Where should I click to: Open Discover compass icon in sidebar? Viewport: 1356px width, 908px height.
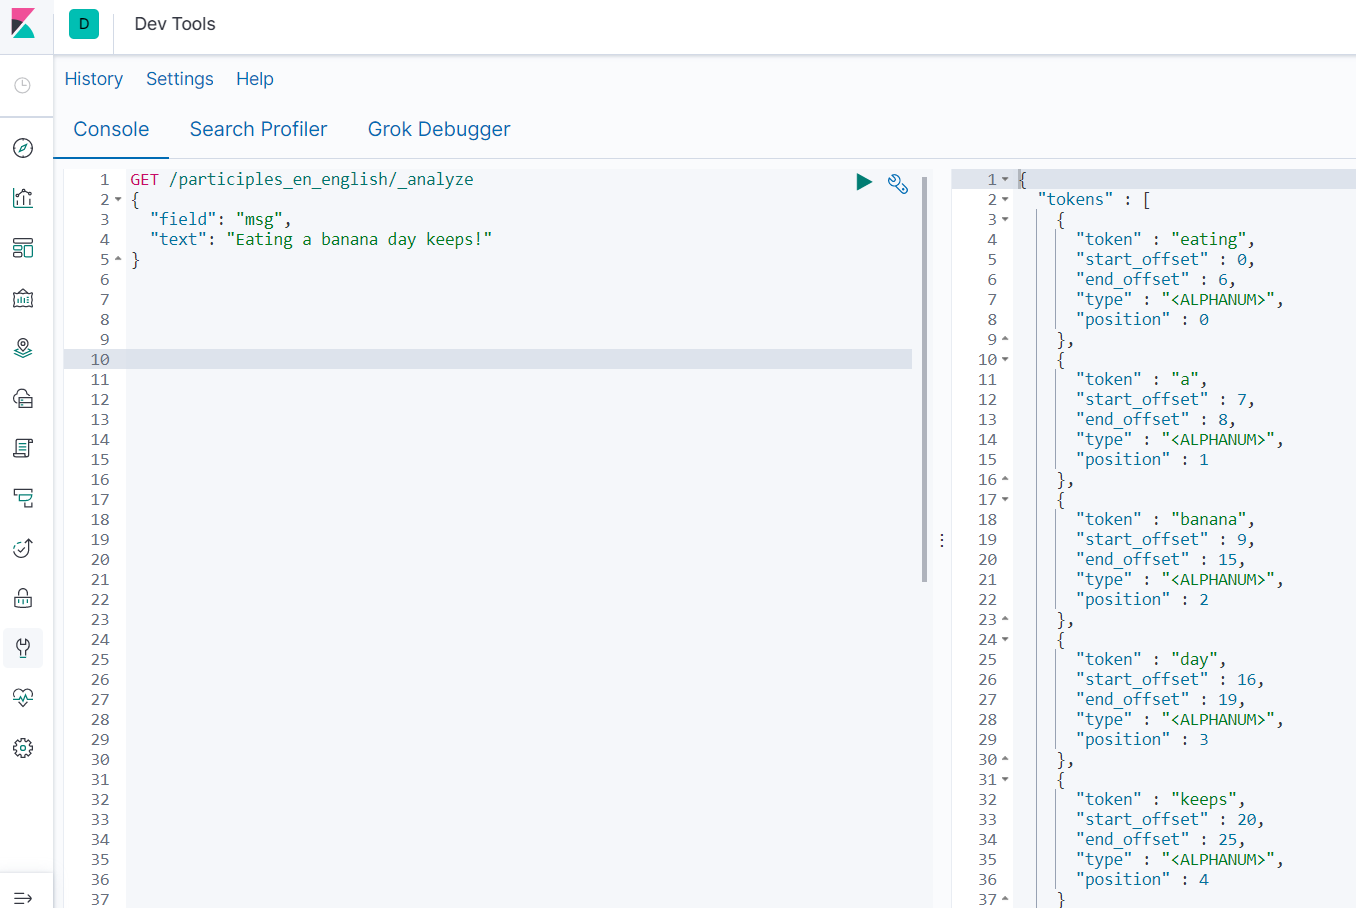pyautogui.click(x=23, y=148)
